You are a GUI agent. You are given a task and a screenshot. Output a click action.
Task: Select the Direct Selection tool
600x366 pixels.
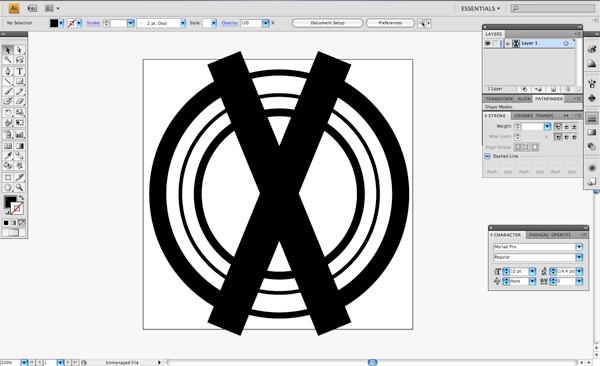20,50
